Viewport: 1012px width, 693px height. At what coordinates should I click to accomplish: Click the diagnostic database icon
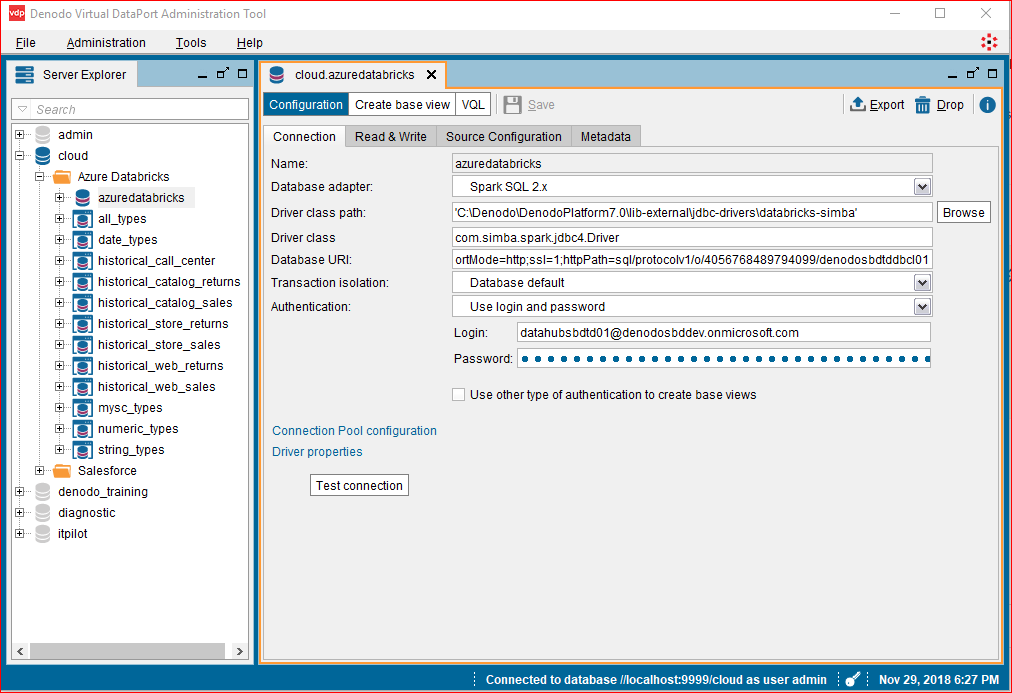(43, 513)
